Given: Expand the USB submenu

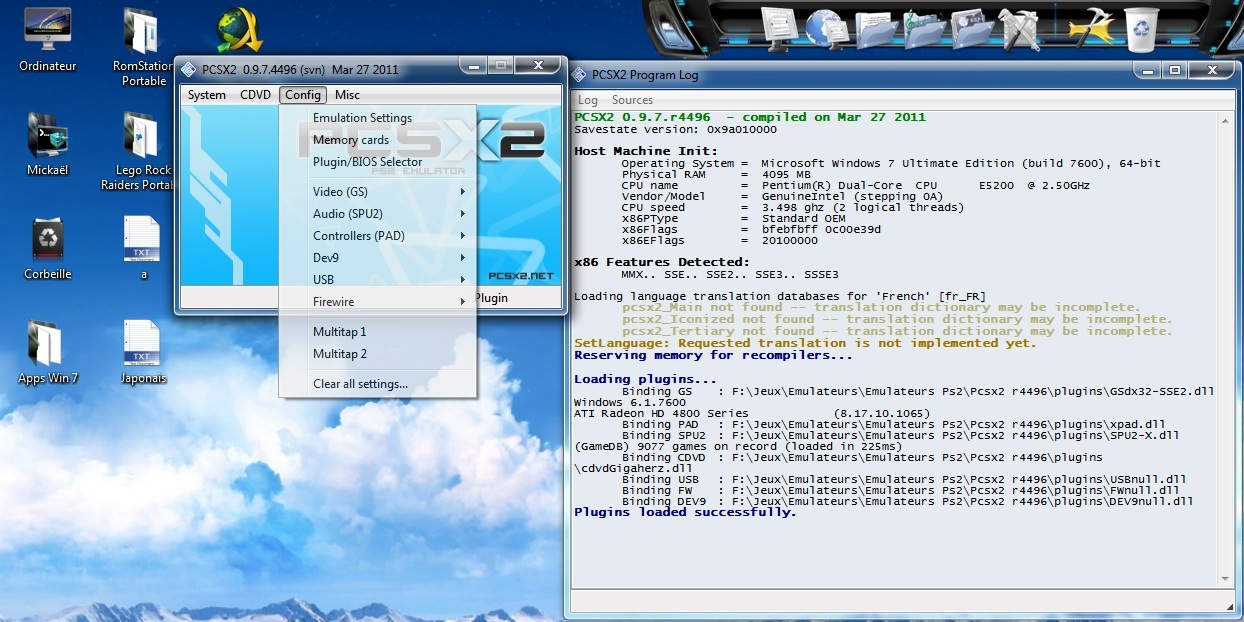Looking at the screenshot, I should tap(377, 280).
